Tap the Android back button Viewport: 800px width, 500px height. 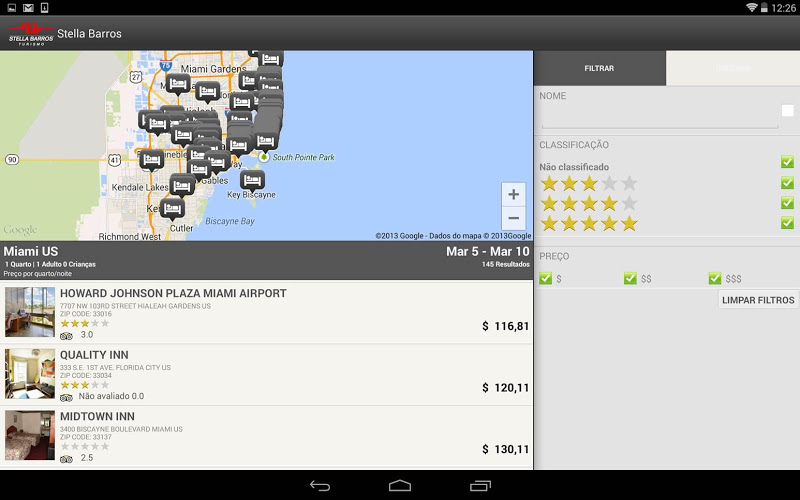pos(320,486)
